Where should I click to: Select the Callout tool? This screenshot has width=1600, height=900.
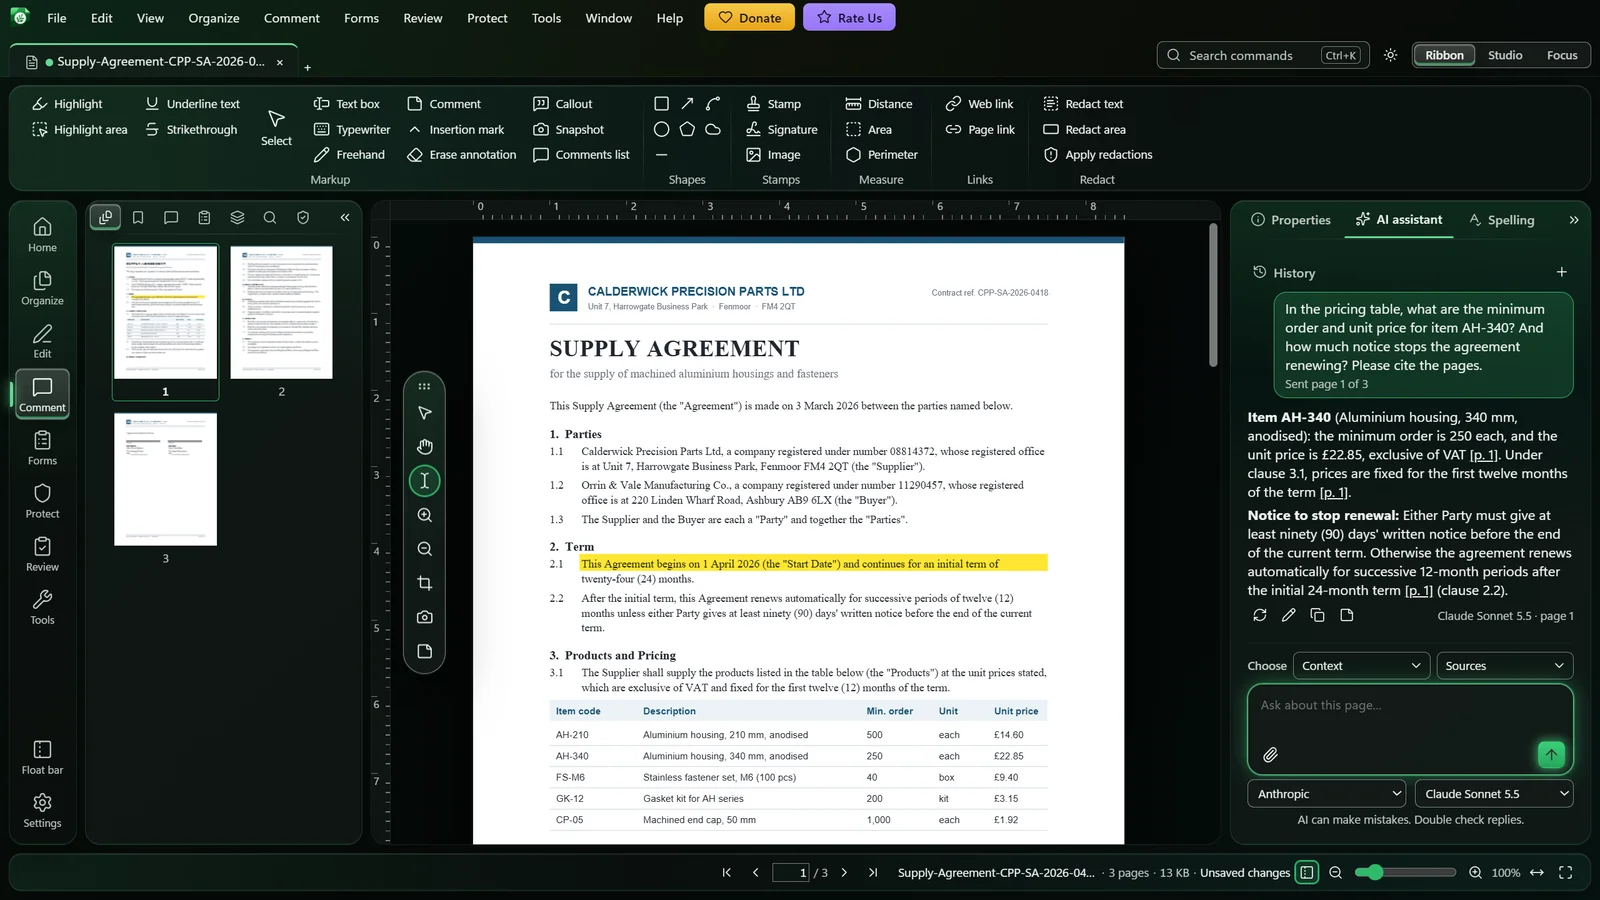coord(563,104)
